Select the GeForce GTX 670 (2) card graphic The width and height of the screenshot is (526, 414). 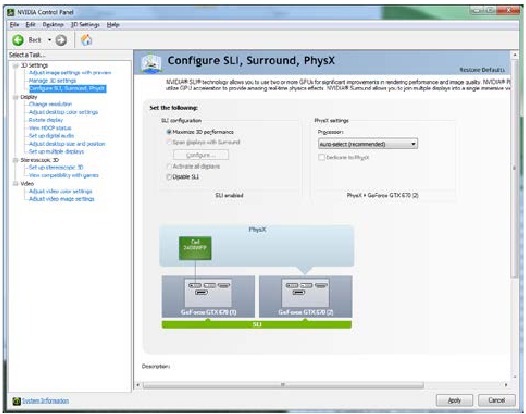click(x=306, y=296)
